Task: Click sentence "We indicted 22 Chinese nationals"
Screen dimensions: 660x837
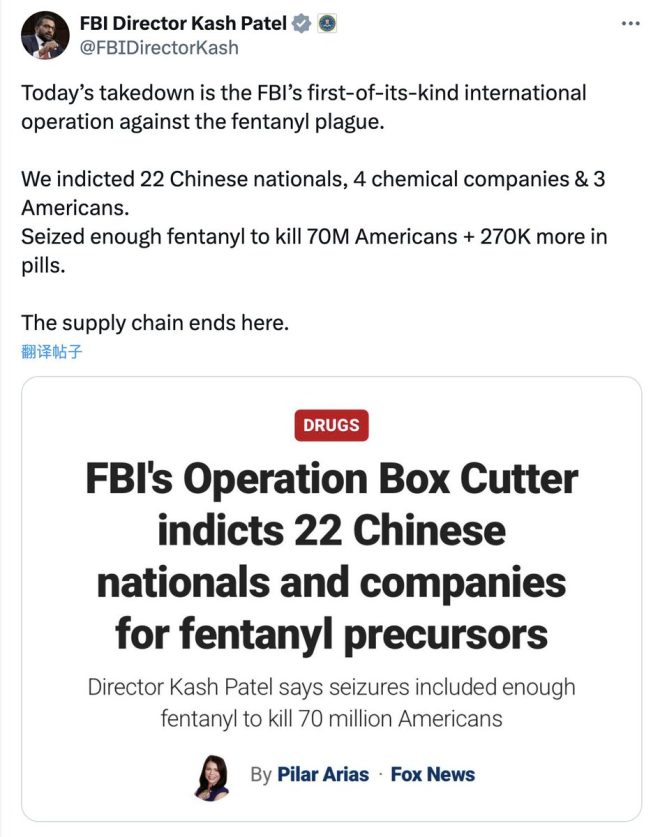Action: coord(313,193)
